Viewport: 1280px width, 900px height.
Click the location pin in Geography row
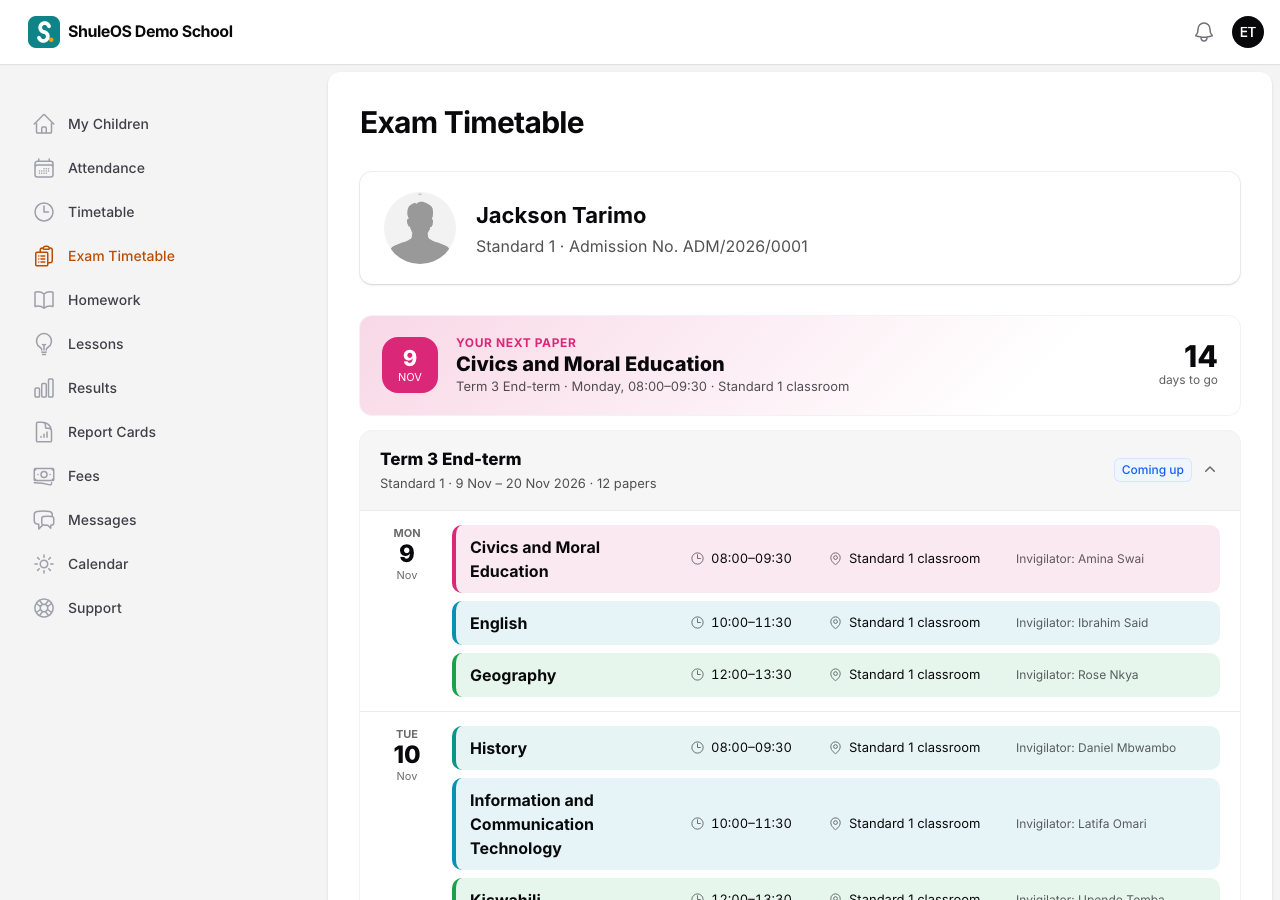836,675
